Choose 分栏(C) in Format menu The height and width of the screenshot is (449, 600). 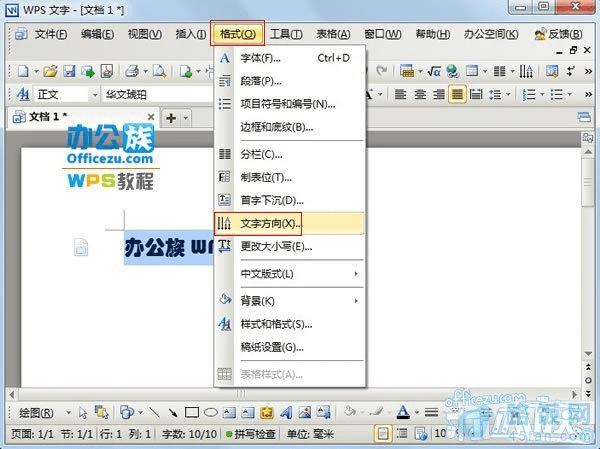[x=289, y=154]
